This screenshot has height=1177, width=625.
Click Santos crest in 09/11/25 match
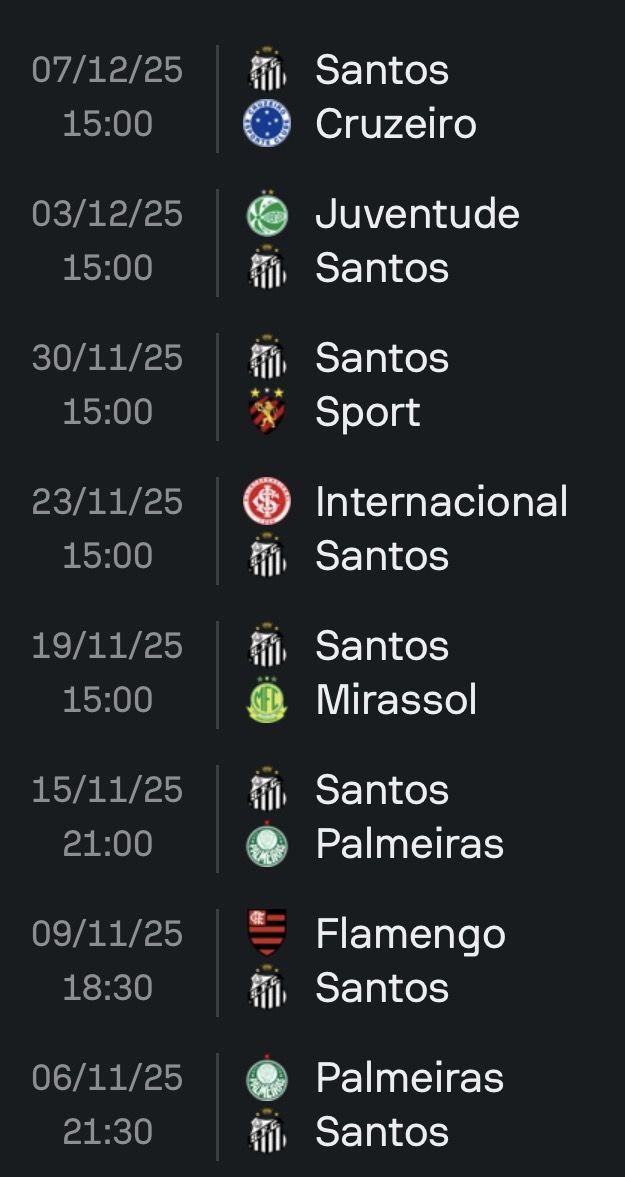[266, 988]
